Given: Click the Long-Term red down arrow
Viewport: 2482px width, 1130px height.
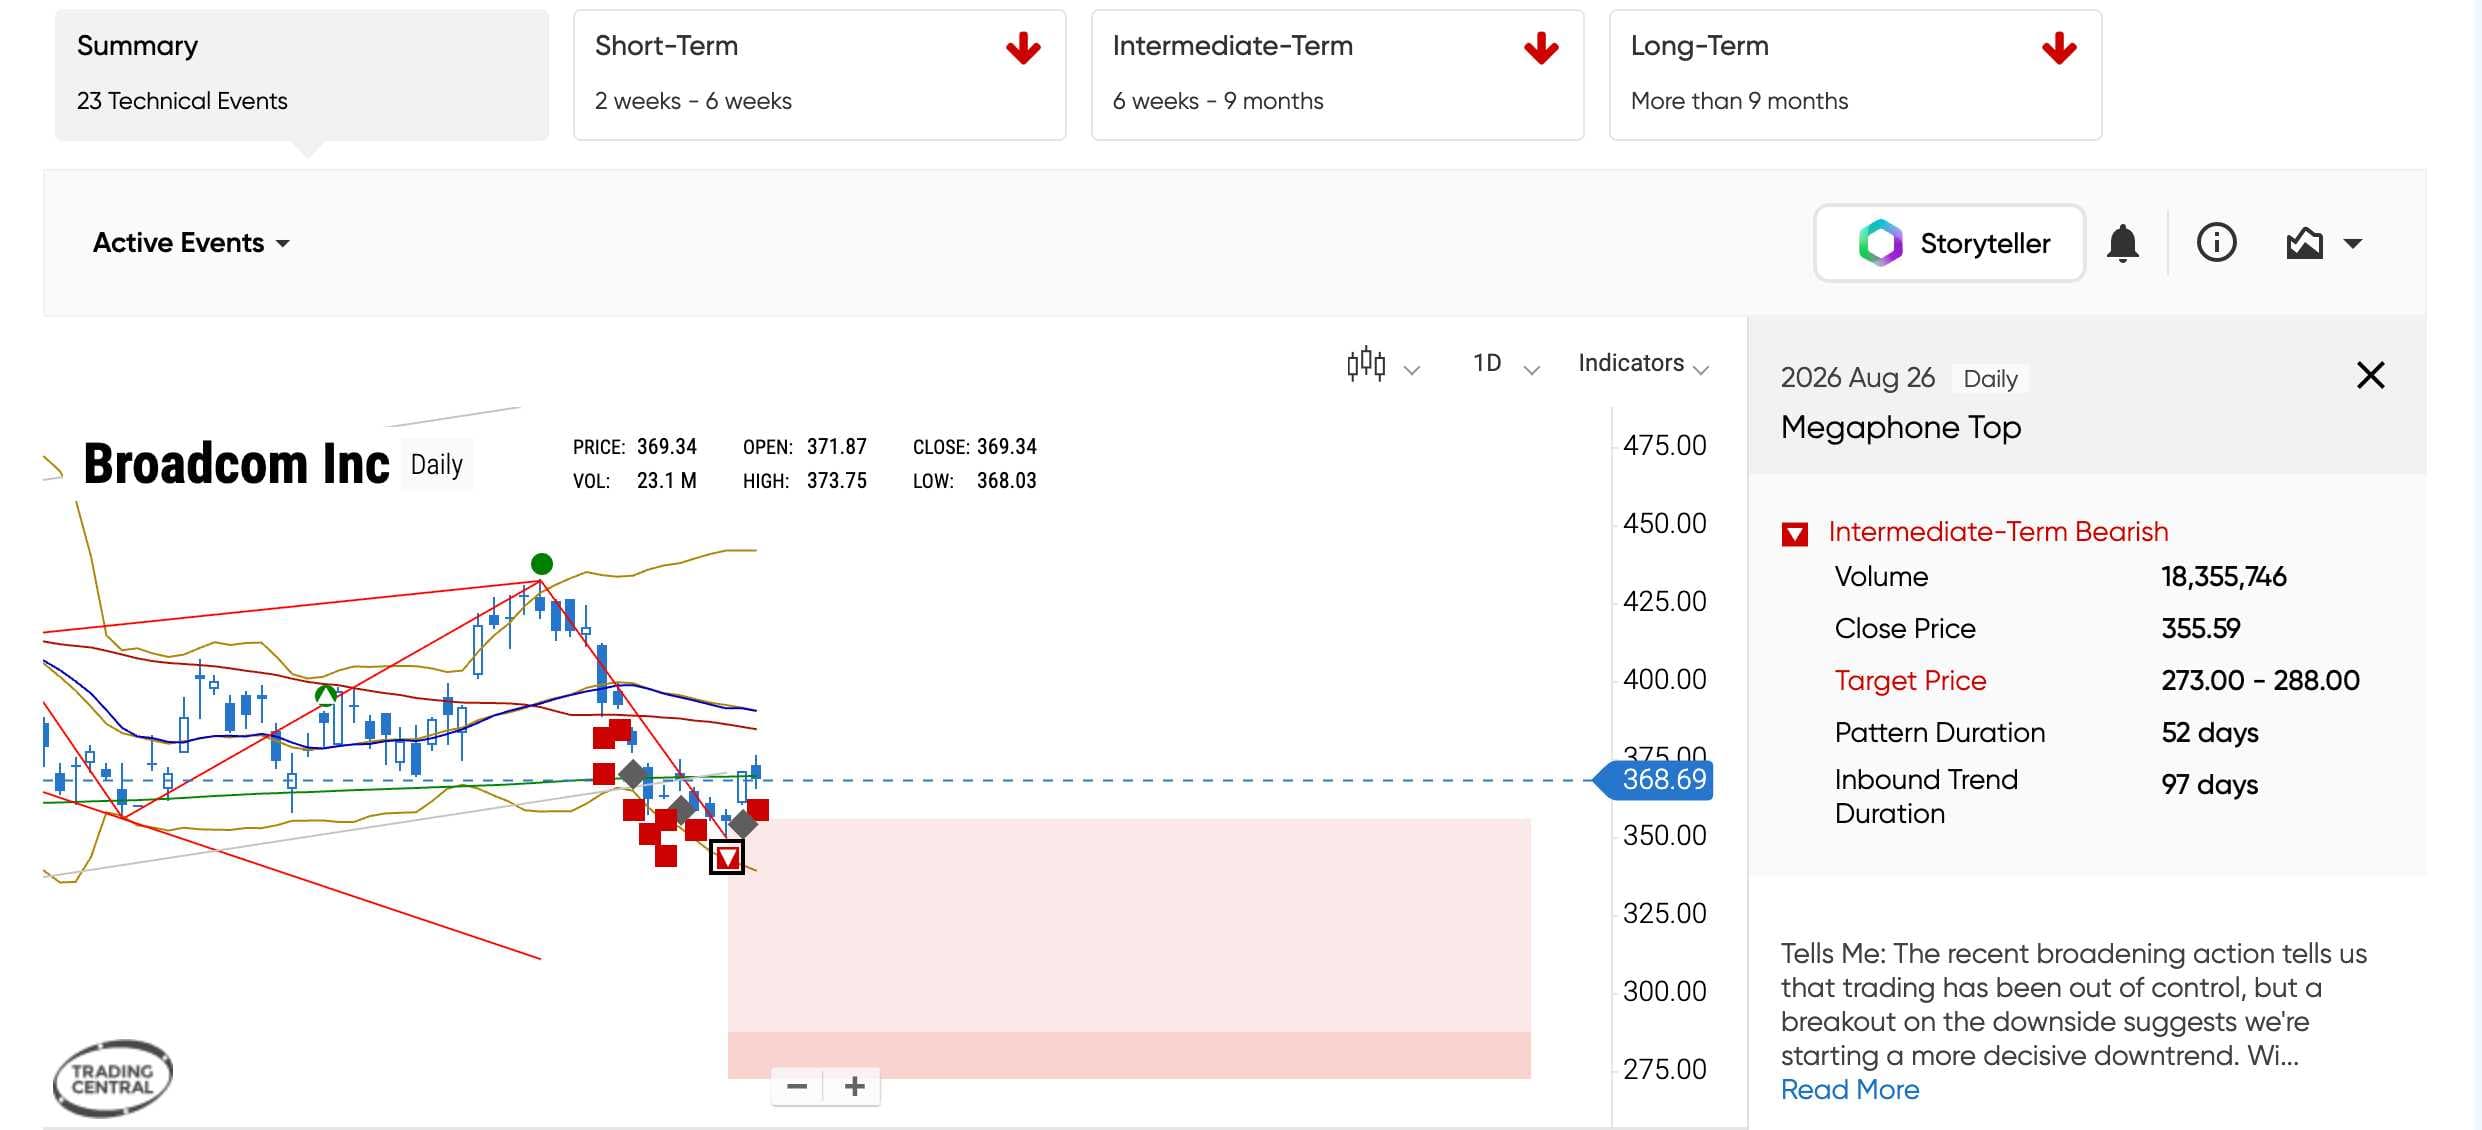Looking at the screenshot, I should [x=2059, y=48].
